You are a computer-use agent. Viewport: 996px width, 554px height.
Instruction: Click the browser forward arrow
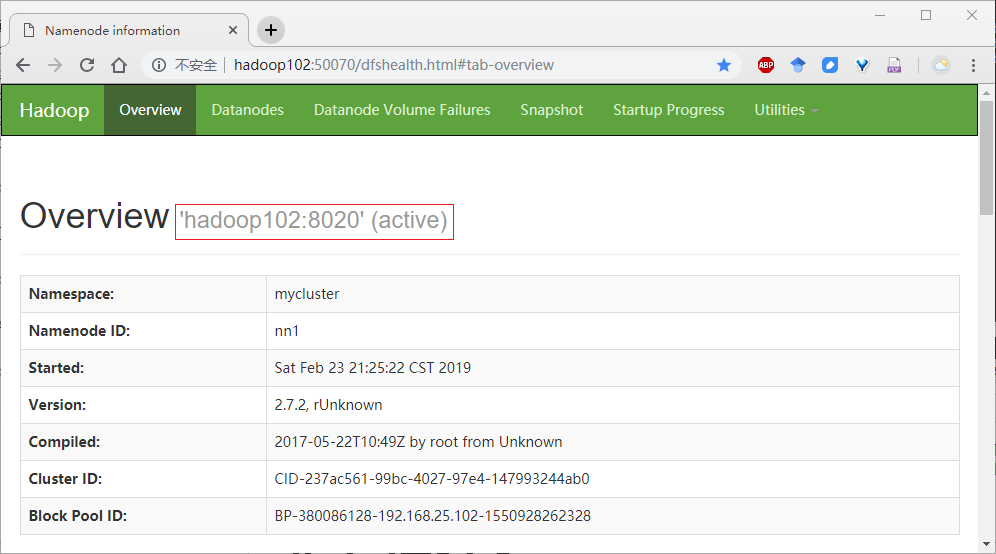(55, 65)
